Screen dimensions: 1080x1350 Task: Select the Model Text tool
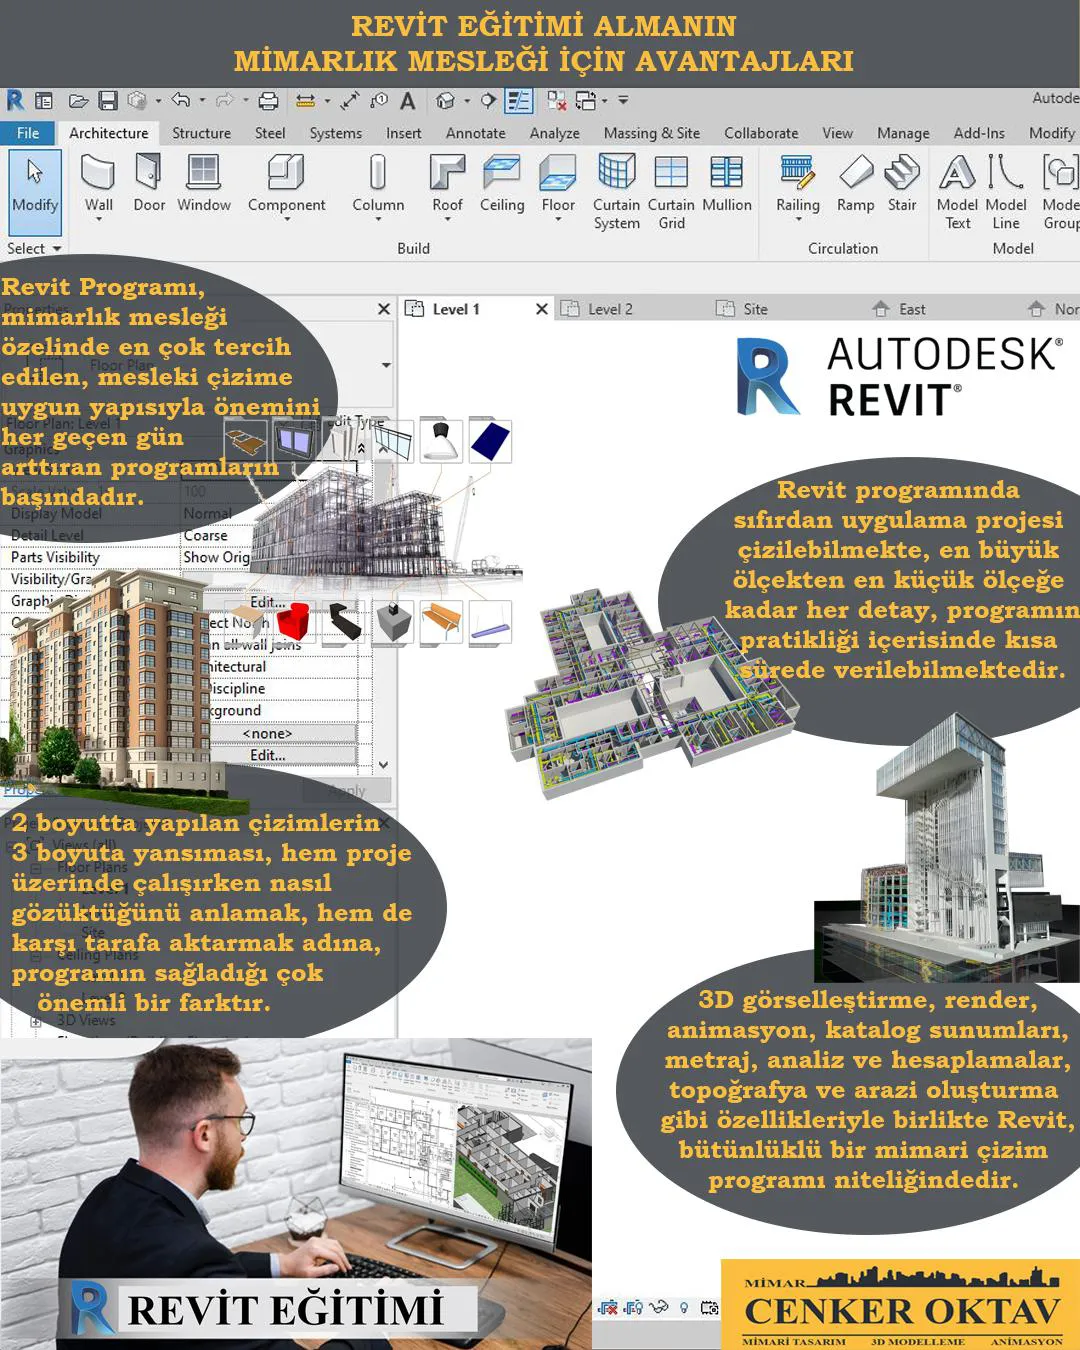tap(957, 192)
